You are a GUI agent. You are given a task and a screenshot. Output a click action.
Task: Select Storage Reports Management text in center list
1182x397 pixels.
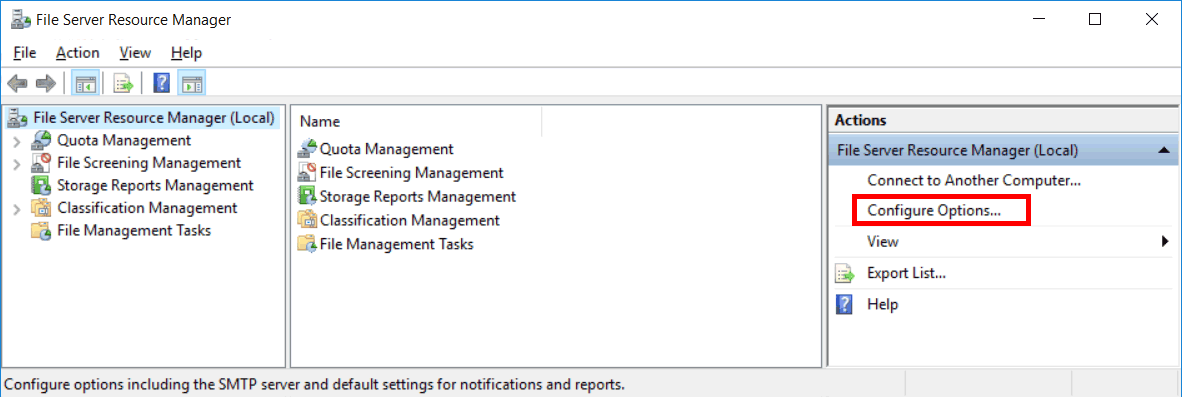418,197
